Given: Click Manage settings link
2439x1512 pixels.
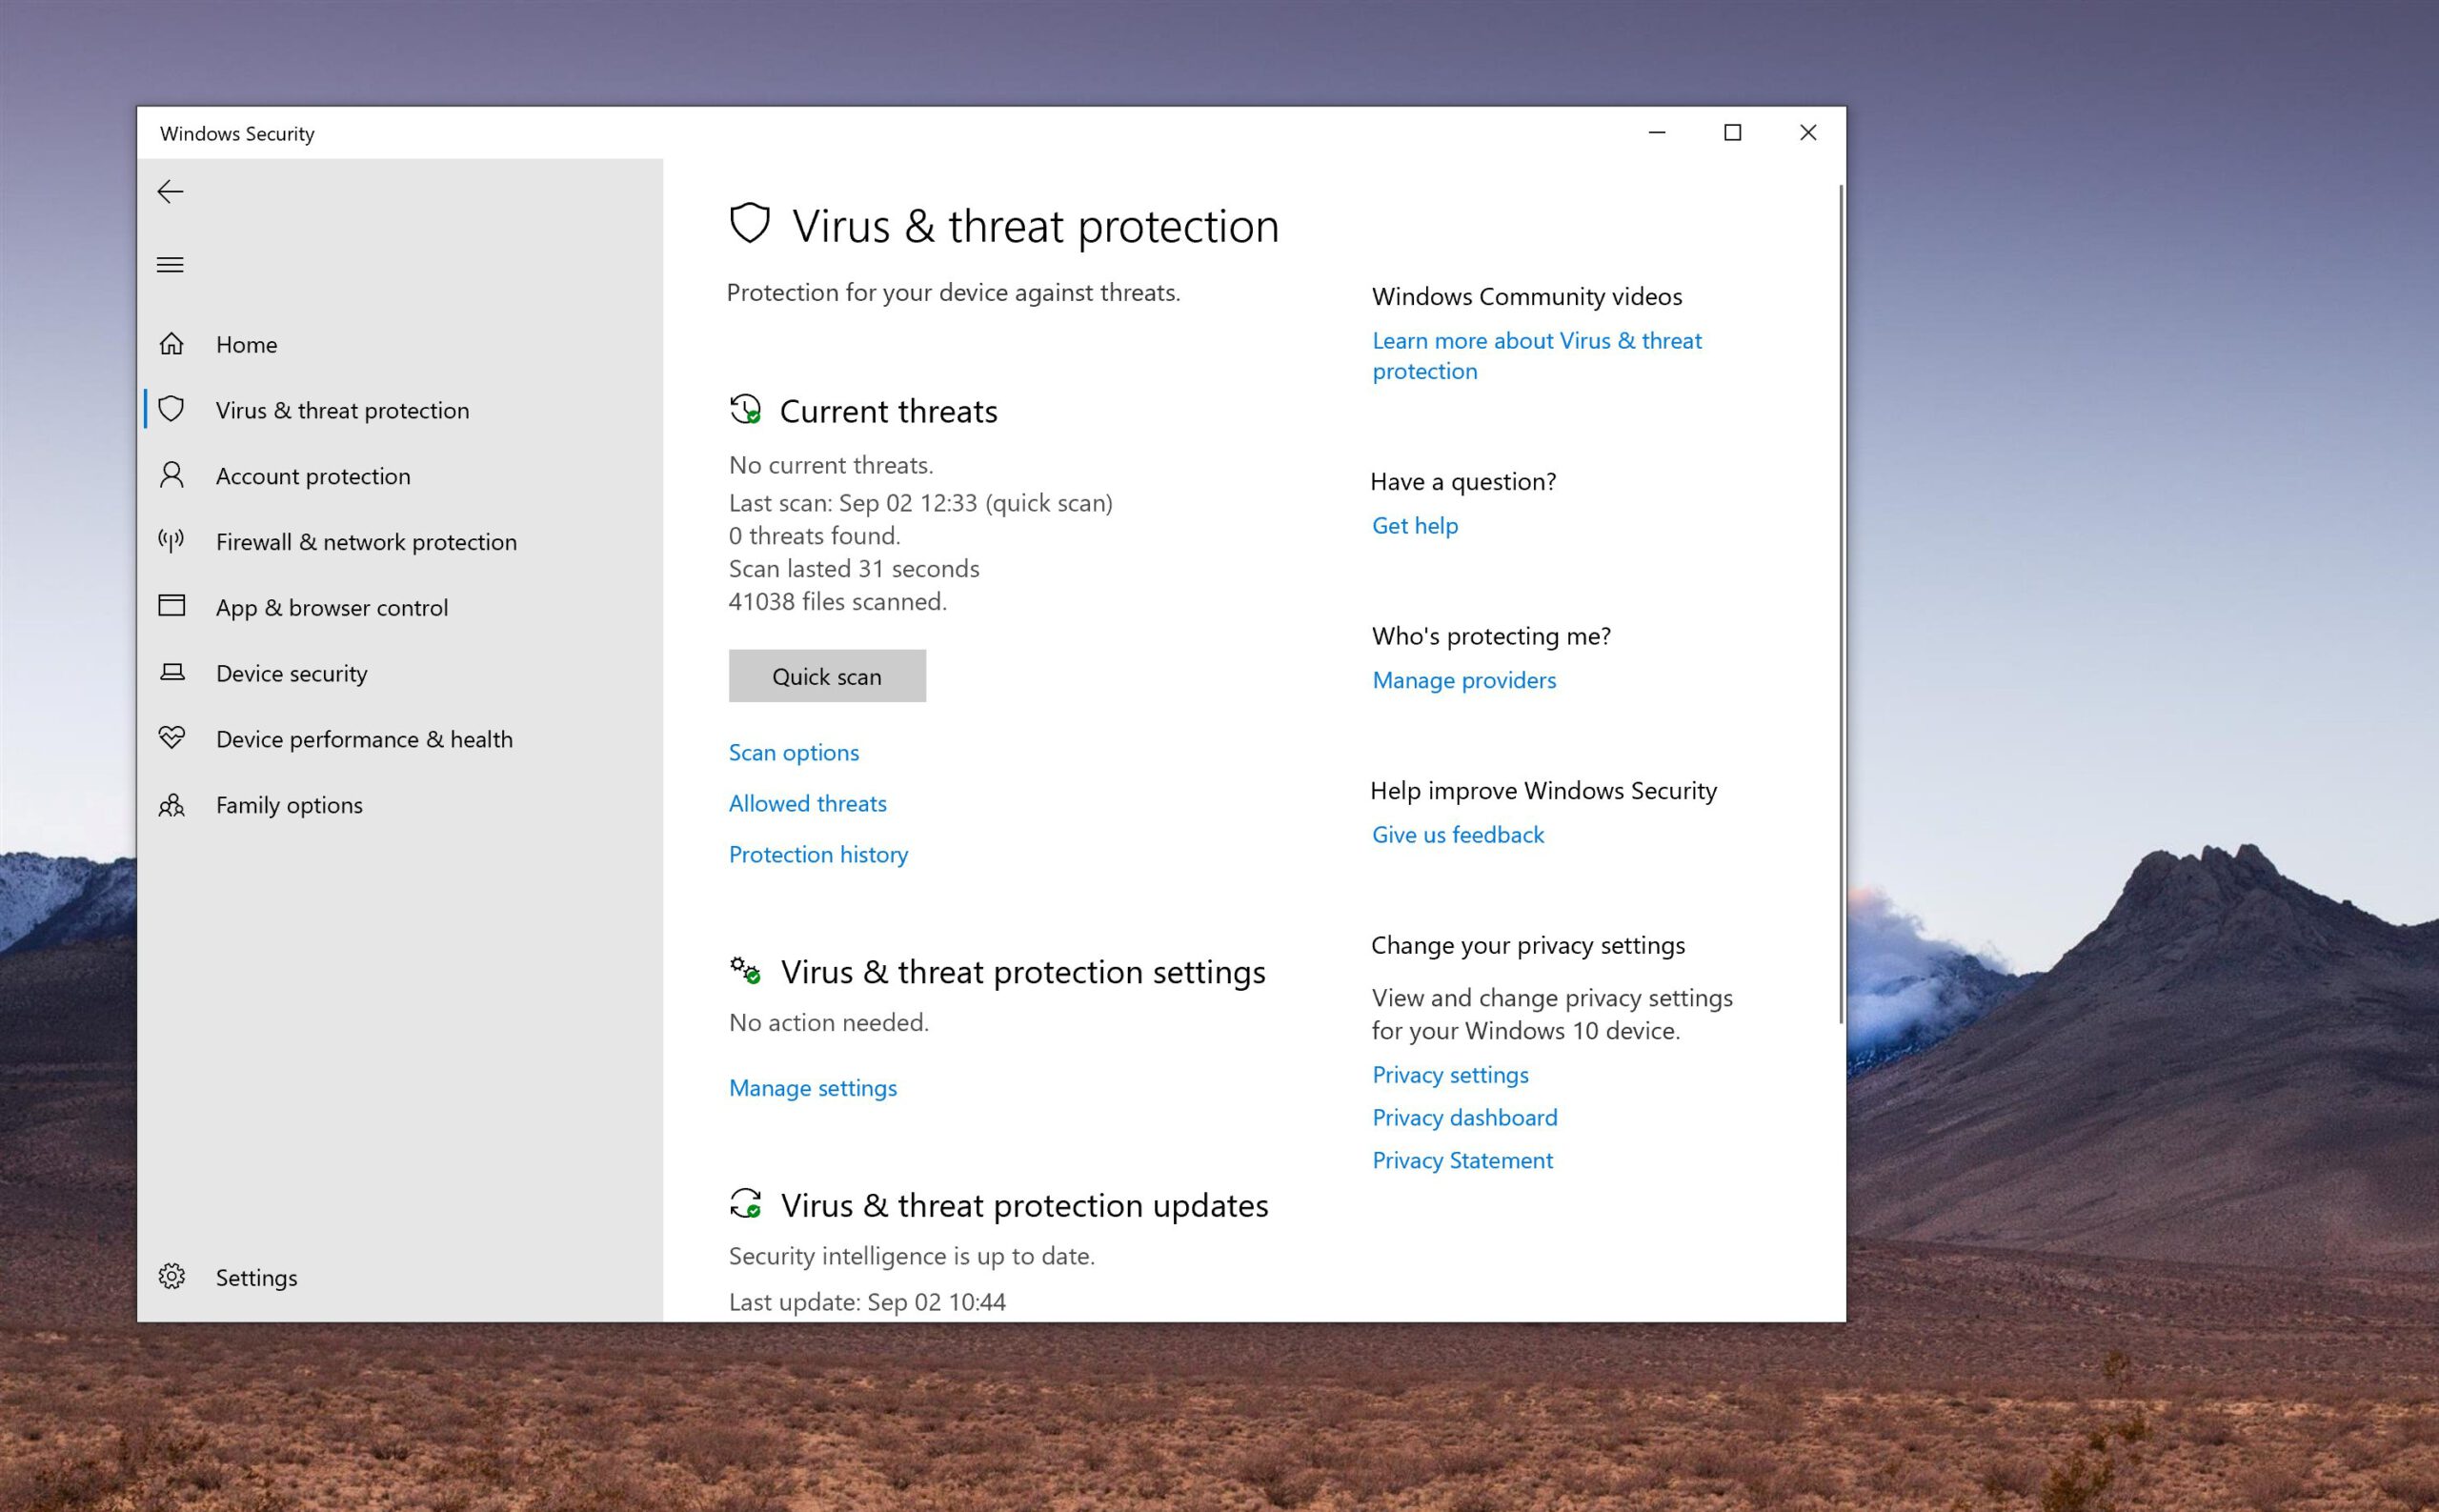Looking at the screenshot, I should (x=812, y=1088).
